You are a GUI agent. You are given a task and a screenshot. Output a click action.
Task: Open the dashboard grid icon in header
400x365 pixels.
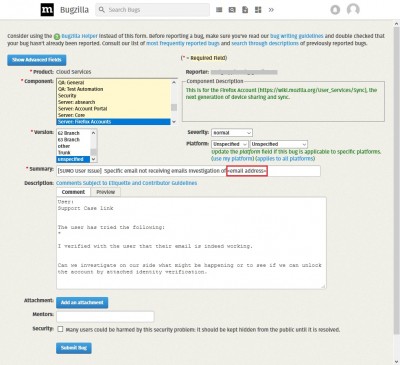point(258,10)
